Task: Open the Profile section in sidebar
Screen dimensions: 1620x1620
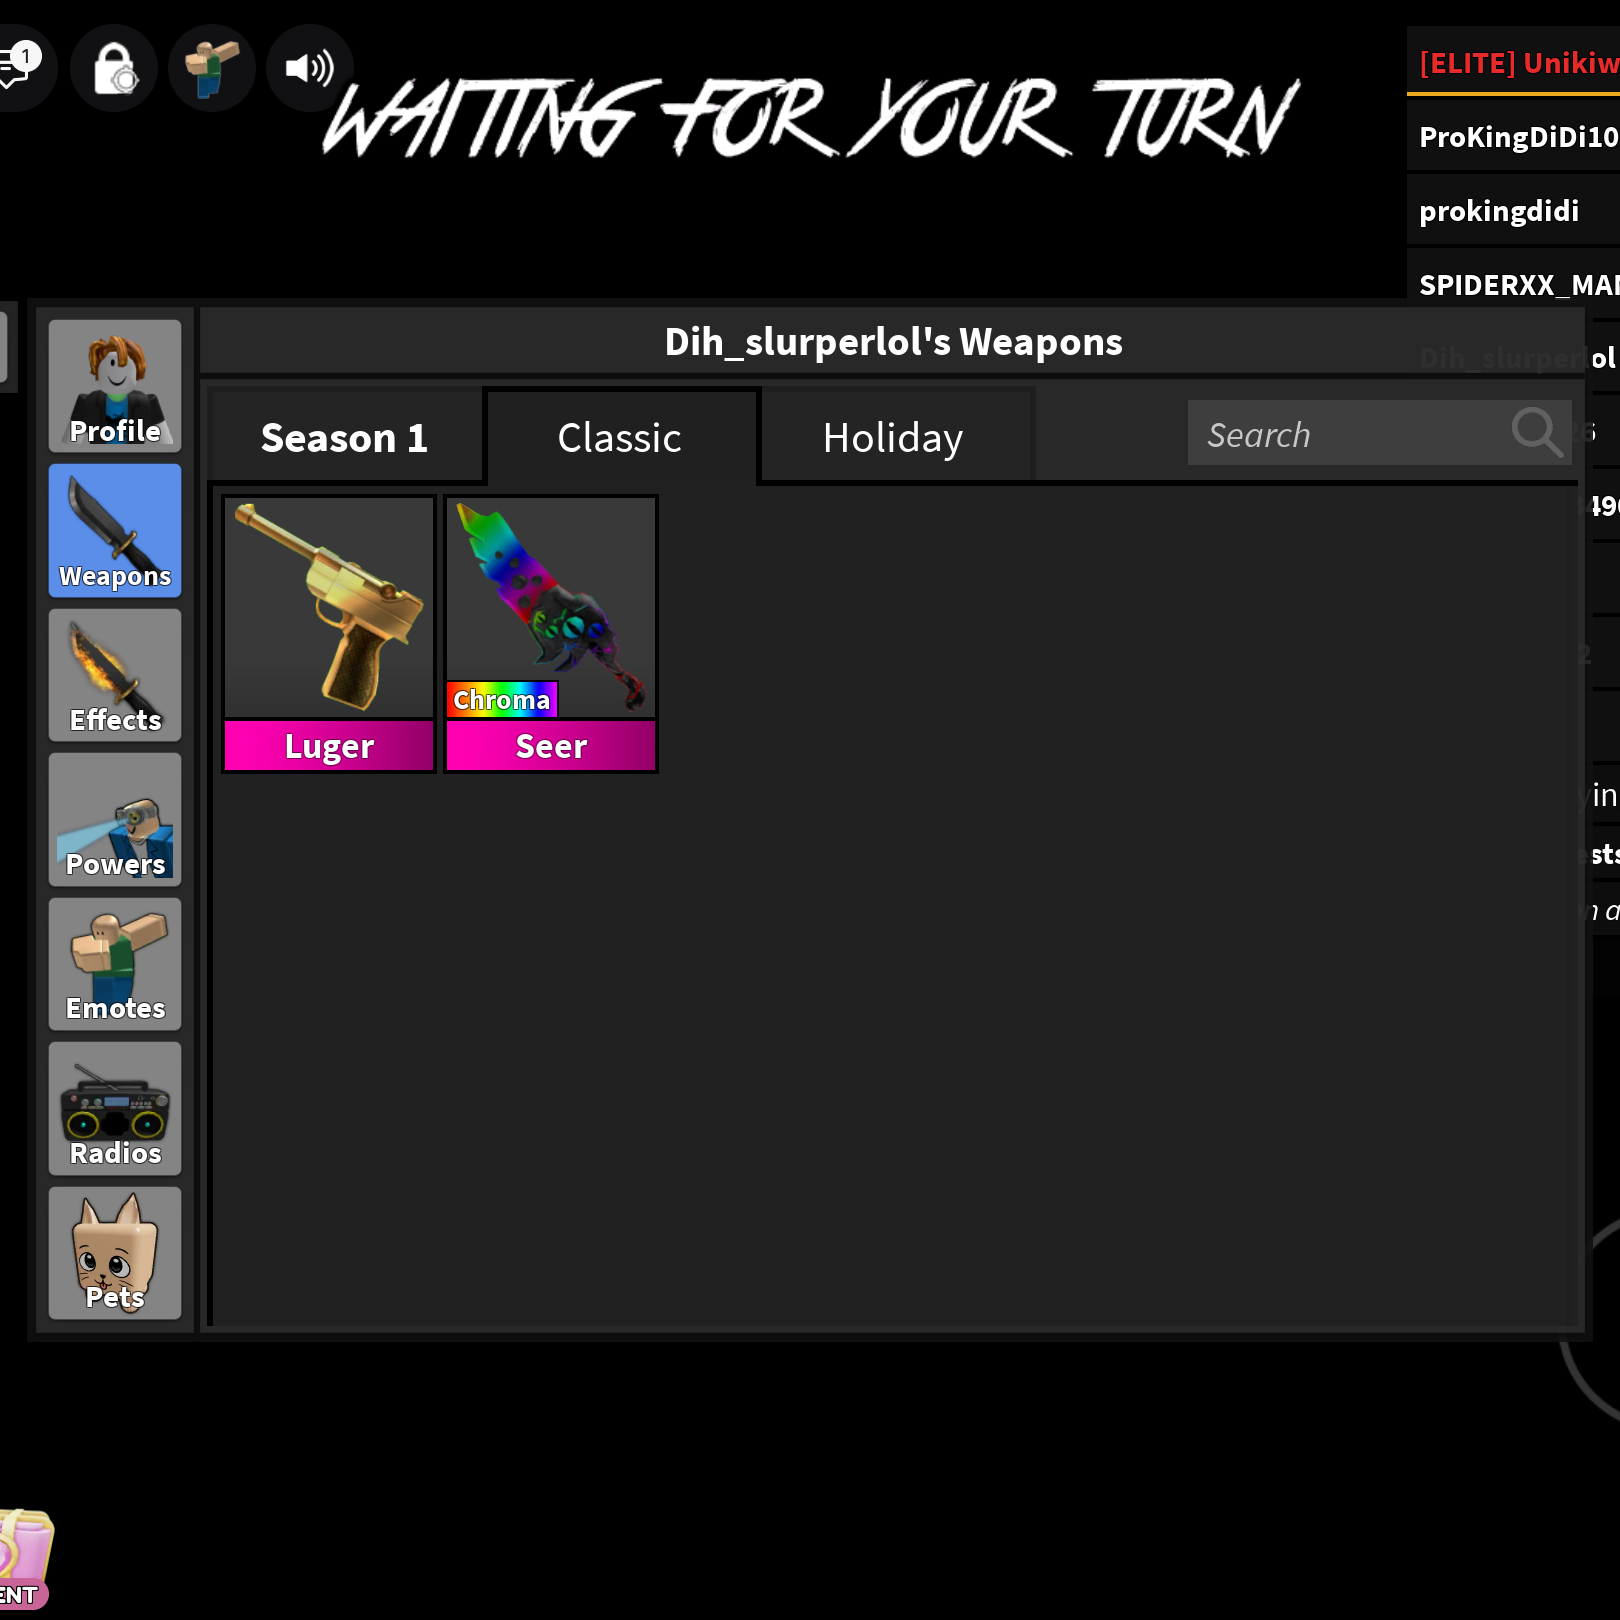Action: 115,386
